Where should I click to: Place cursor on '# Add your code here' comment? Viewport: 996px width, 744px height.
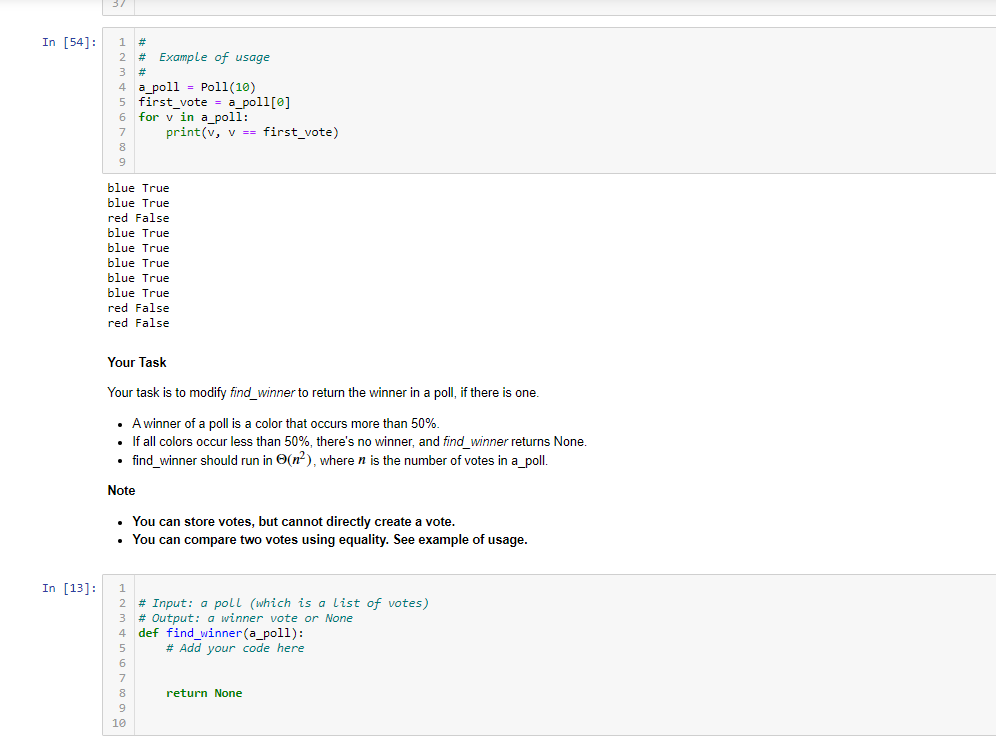(235, 648)
